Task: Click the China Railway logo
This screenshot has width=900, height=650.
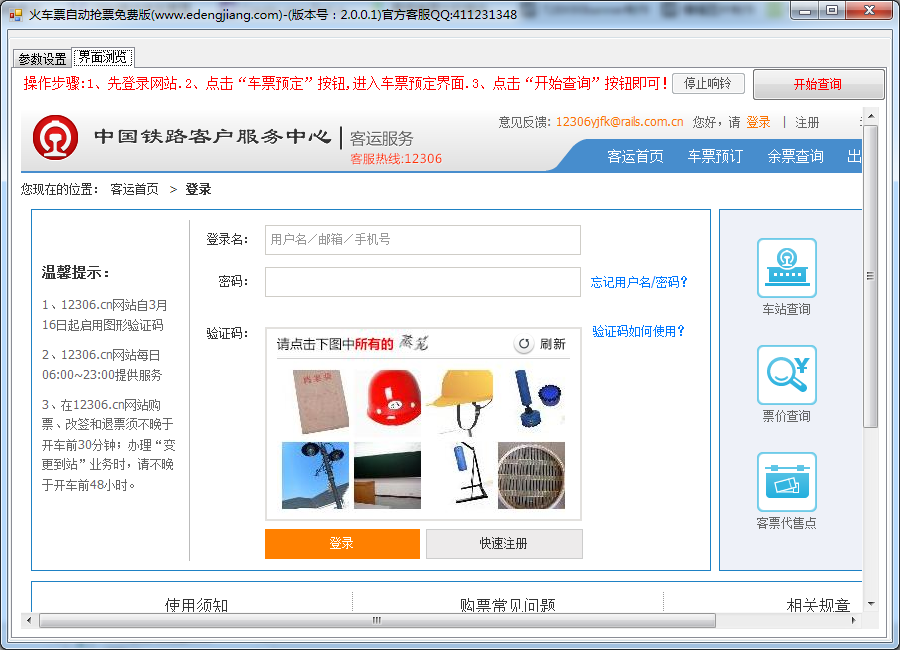Action: point(55,138)
